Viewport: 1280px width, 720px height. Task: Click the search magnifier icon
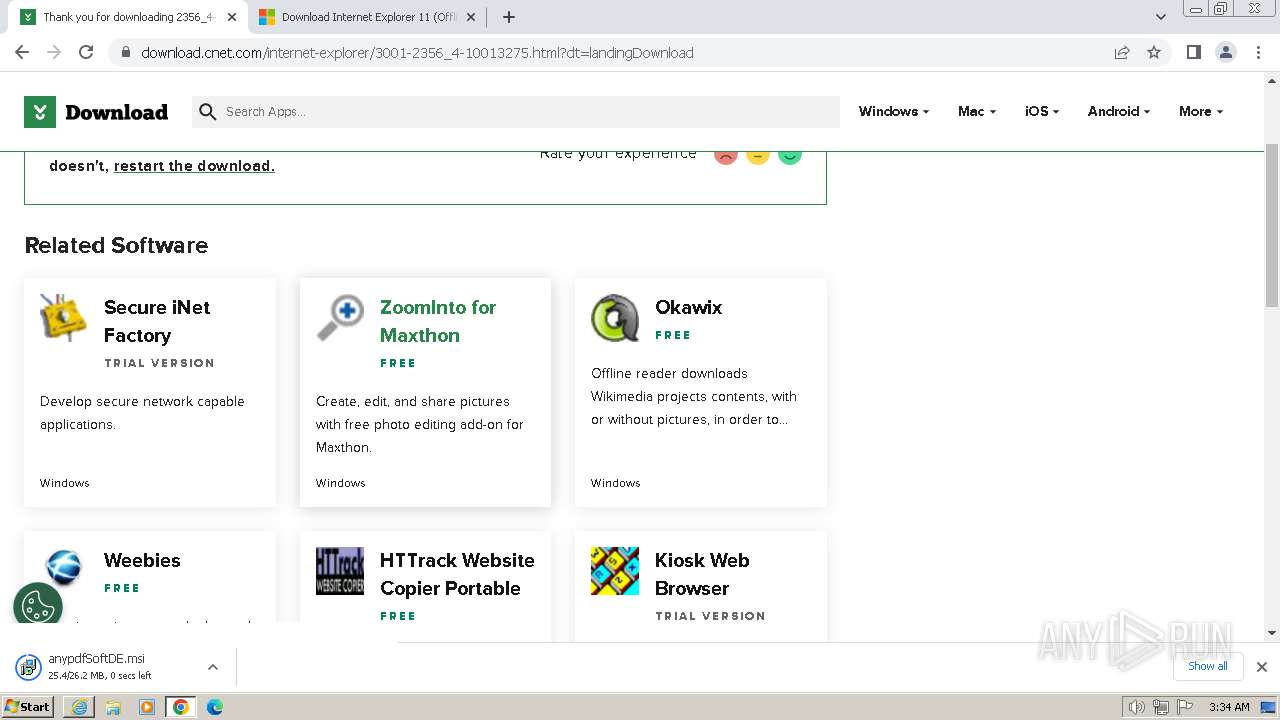(208, 112)
